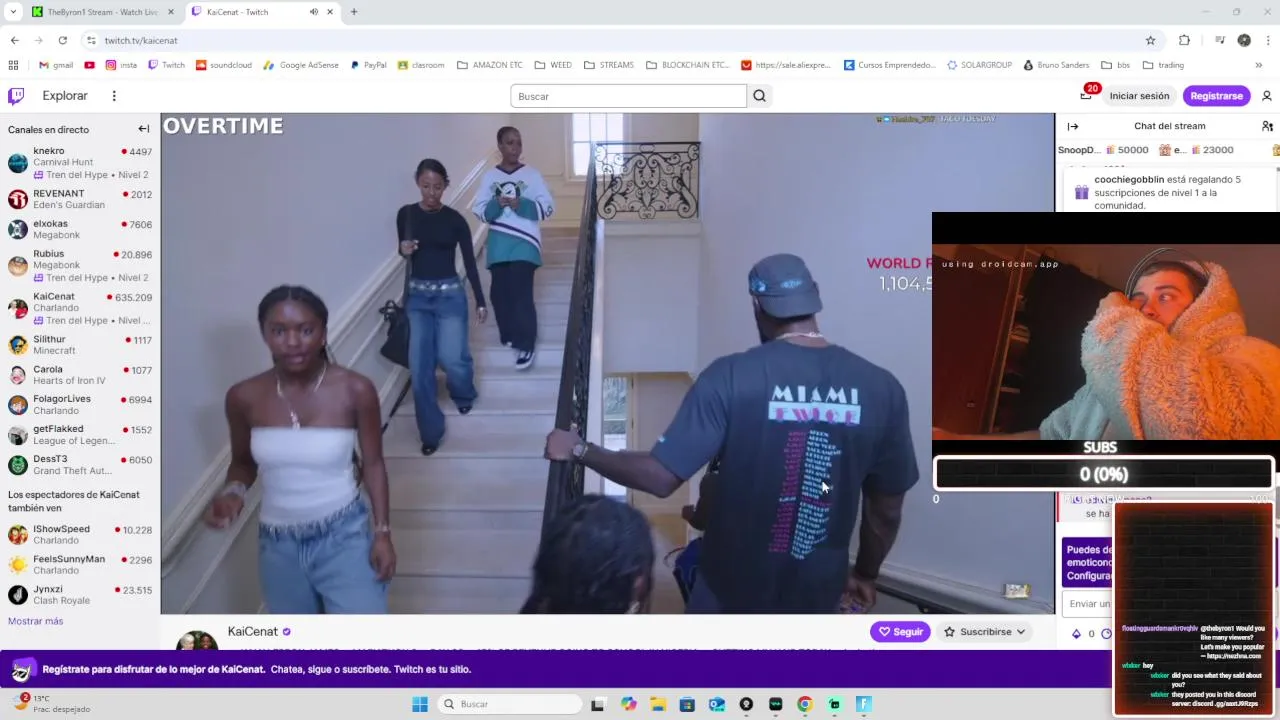
Task: Click the Registrarse button
Action: pos(1216,96)
